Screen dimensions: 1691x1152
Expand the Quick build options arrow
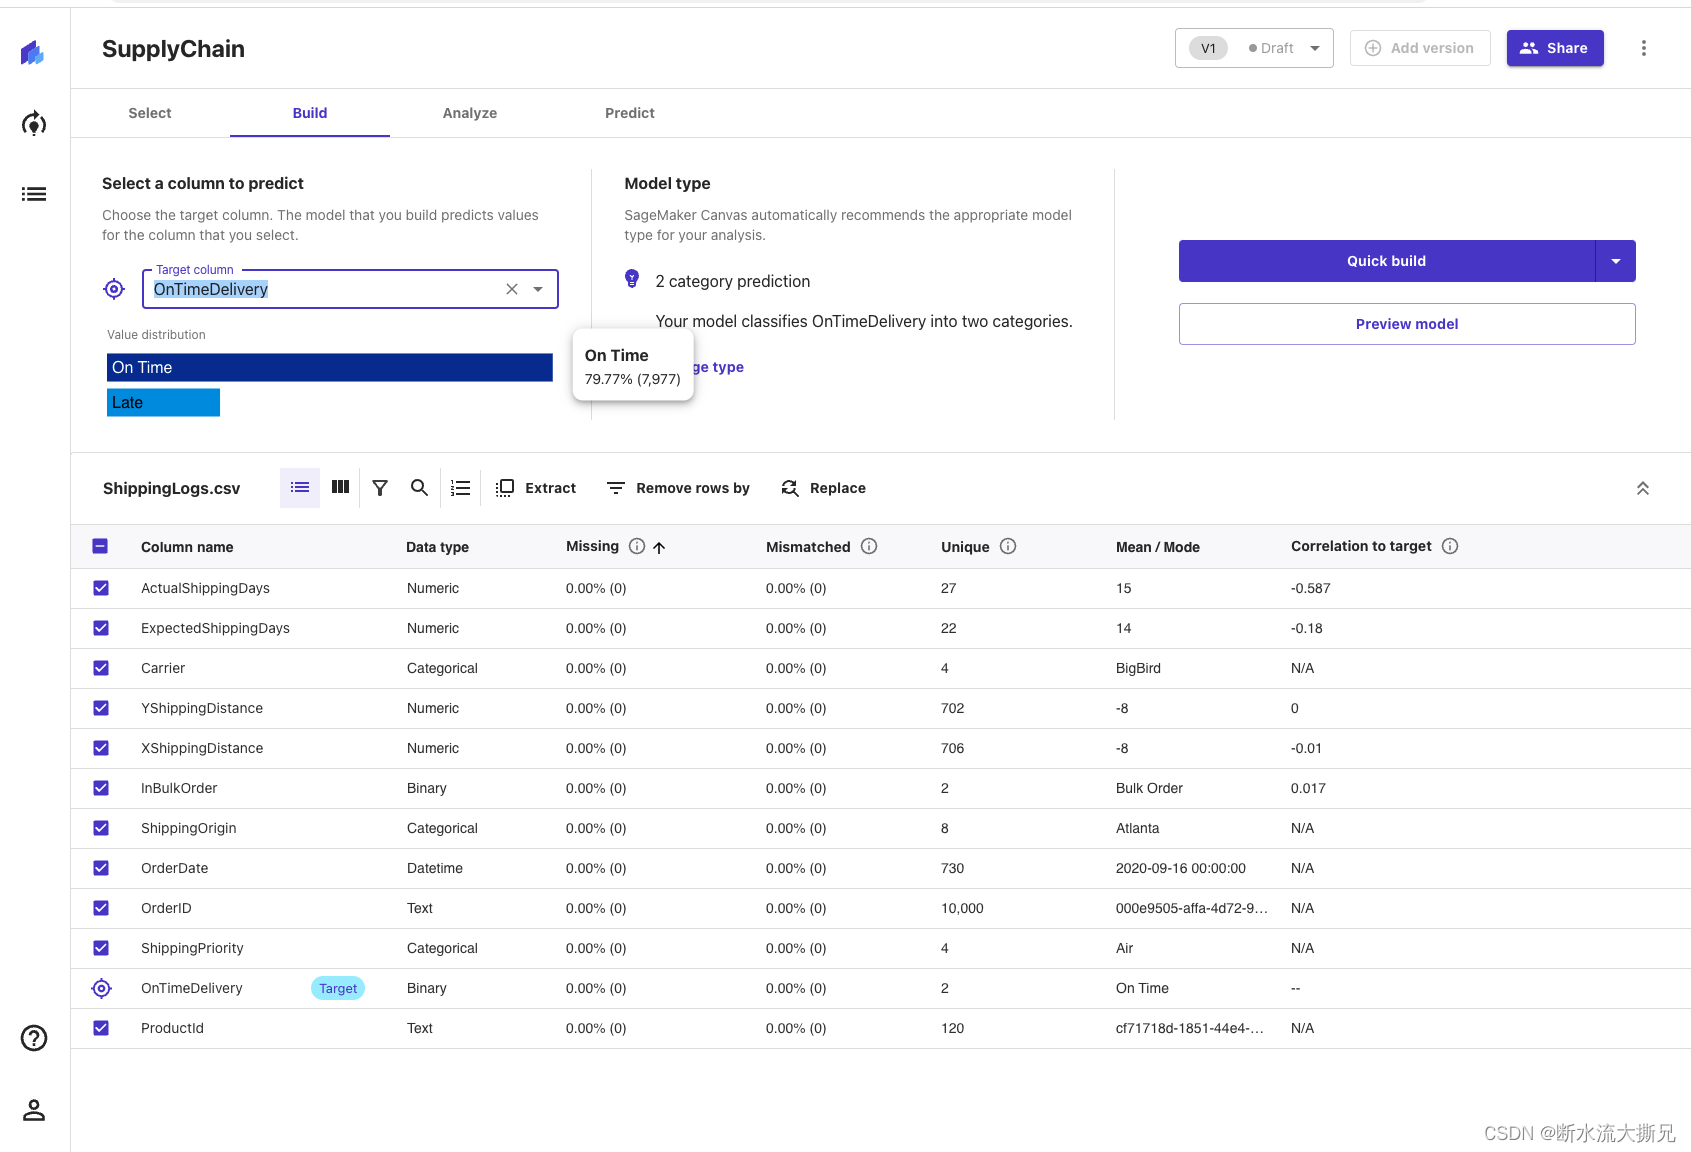point(1616,261)
